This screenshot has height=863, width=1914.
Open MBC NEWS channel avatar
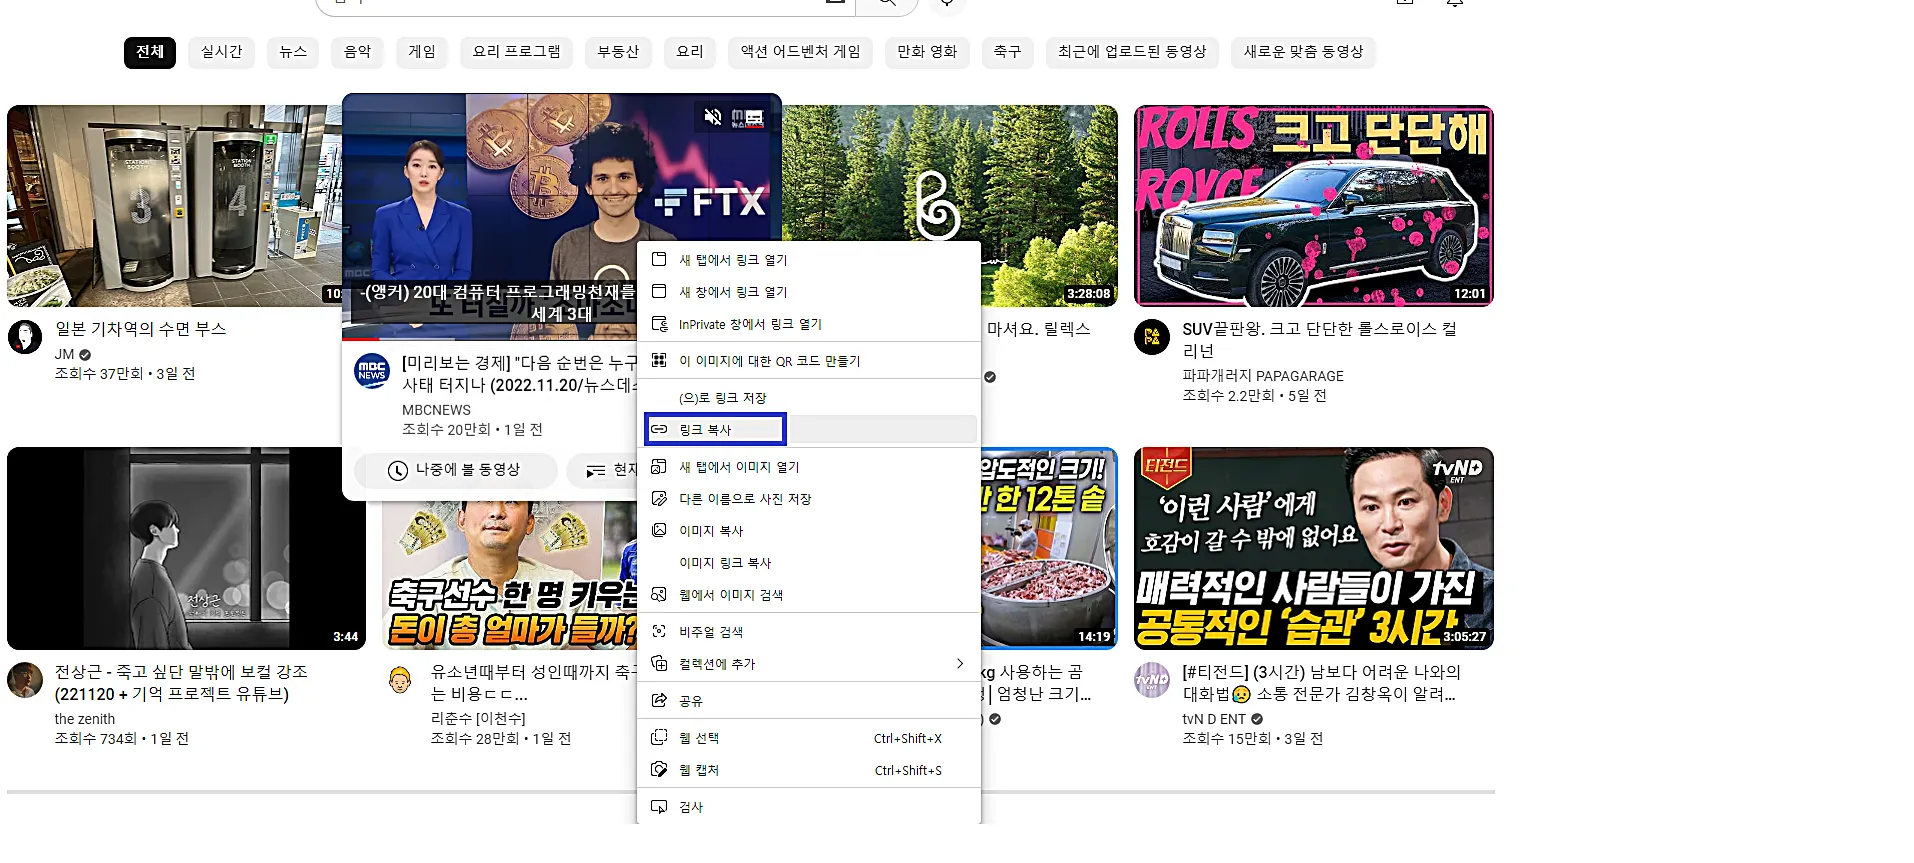pyautogui.click(x=372, y=371)
